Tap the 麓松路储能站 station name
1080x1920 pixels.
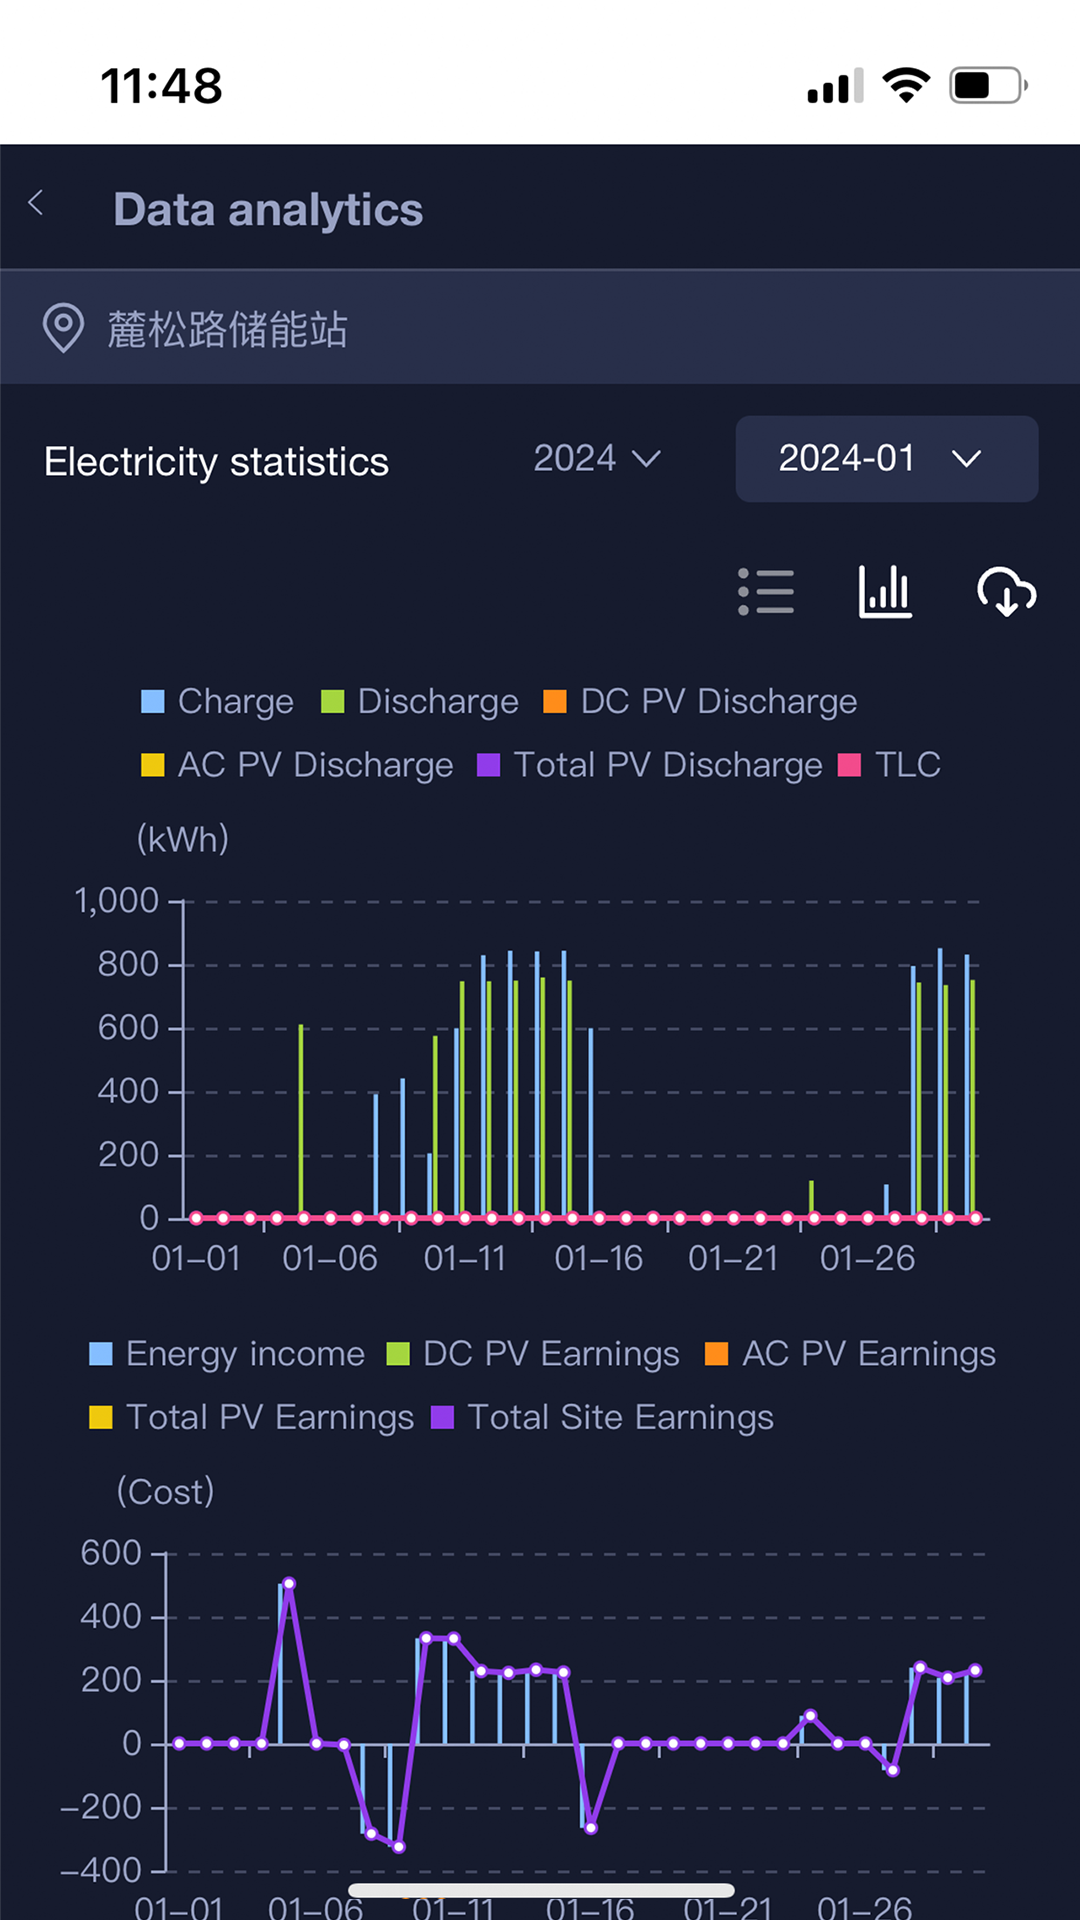click(228, 329)
